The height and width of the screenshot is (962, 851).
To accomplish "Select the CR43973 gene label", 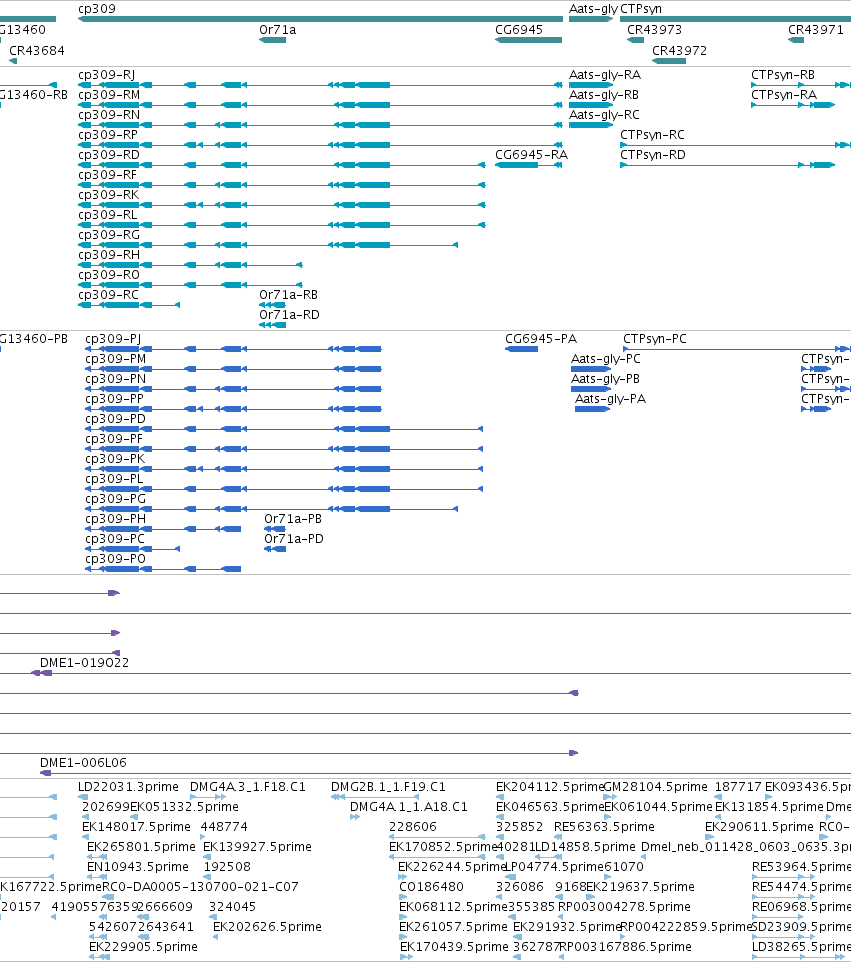I will pyautogui.click(x=654, y=29).
